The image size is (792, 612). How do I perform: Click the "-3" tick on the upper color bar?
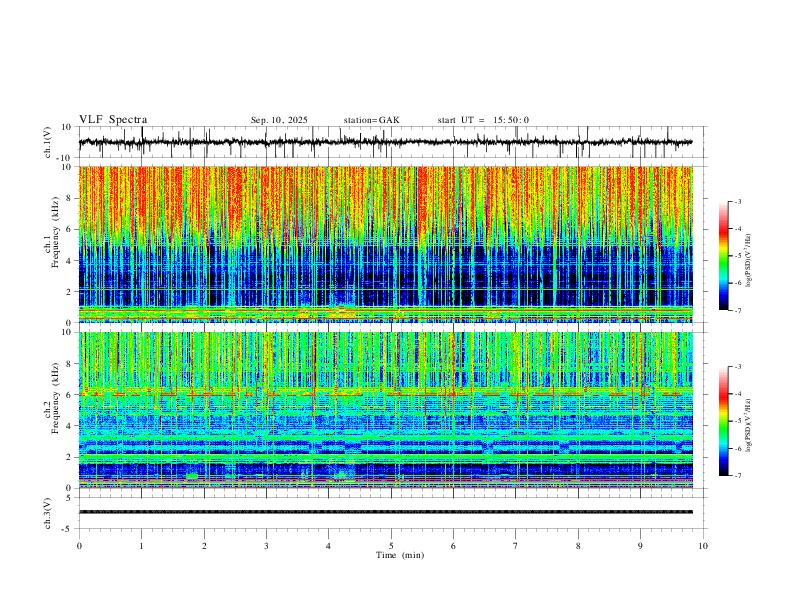737,201
